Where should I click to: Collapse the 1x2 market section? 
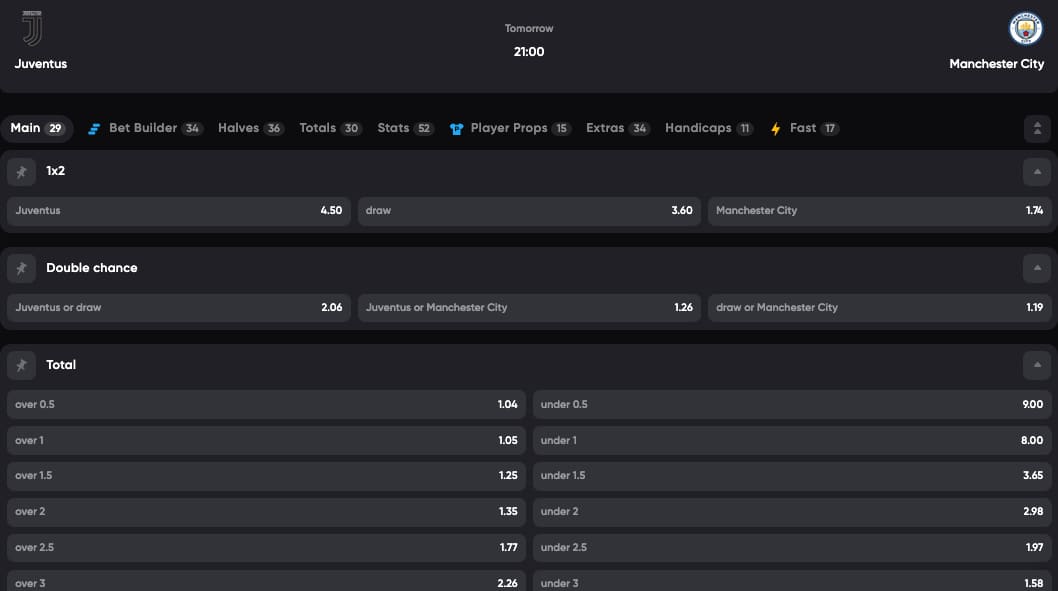point(1037,172)
